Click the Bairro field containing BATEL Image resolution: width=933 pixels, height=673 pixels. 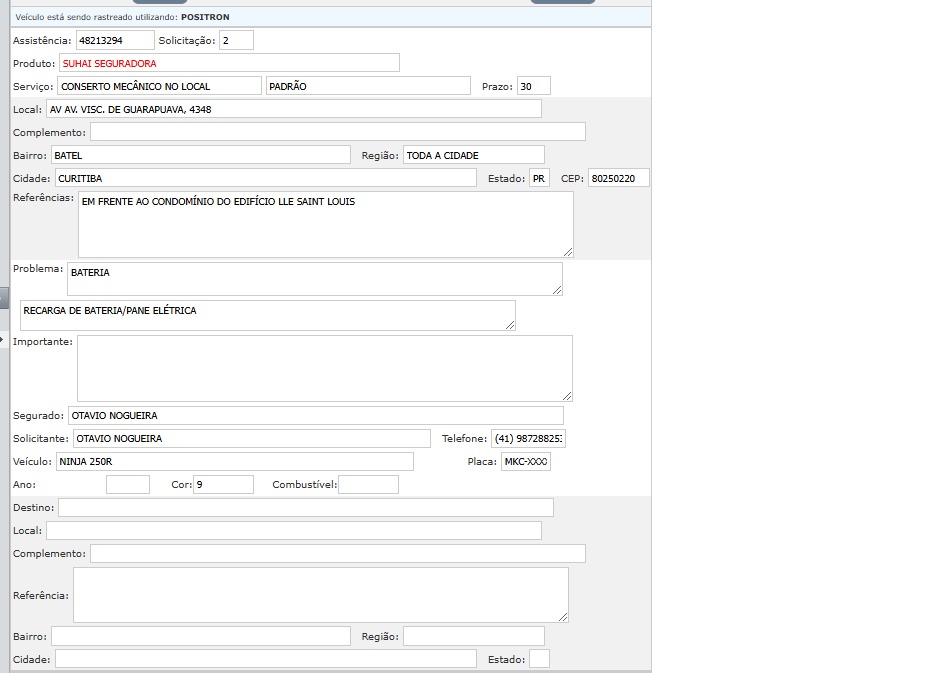(x=201, y=155)
